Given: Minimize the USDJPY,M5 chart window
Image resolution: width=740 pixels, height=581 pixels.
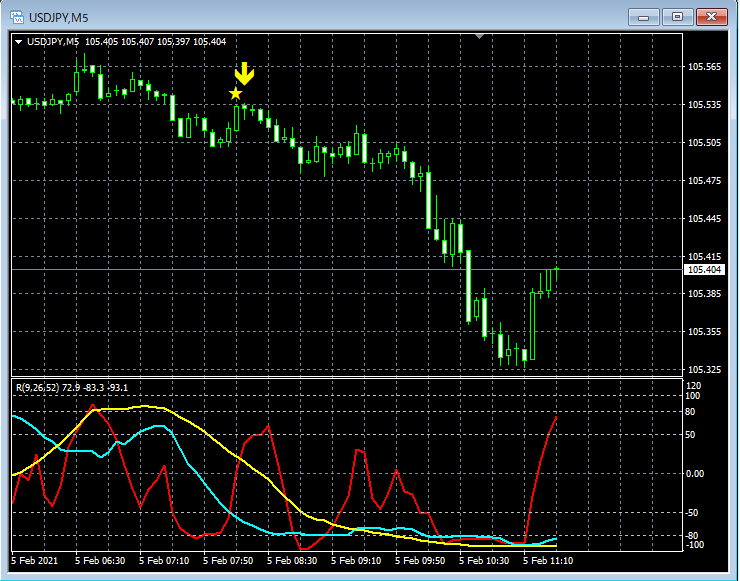Looking at the screenshot, I should [x=643, y=17].
